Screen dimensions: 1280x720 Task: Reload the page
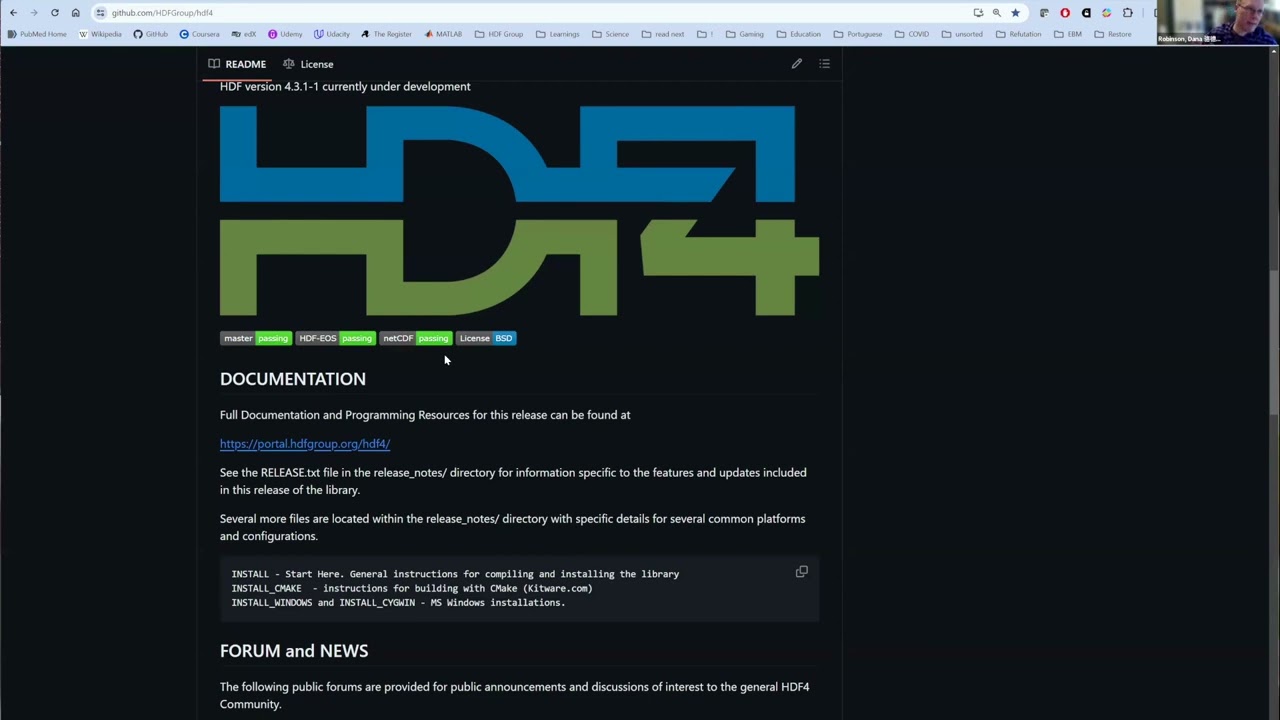[x=55, y=13]
